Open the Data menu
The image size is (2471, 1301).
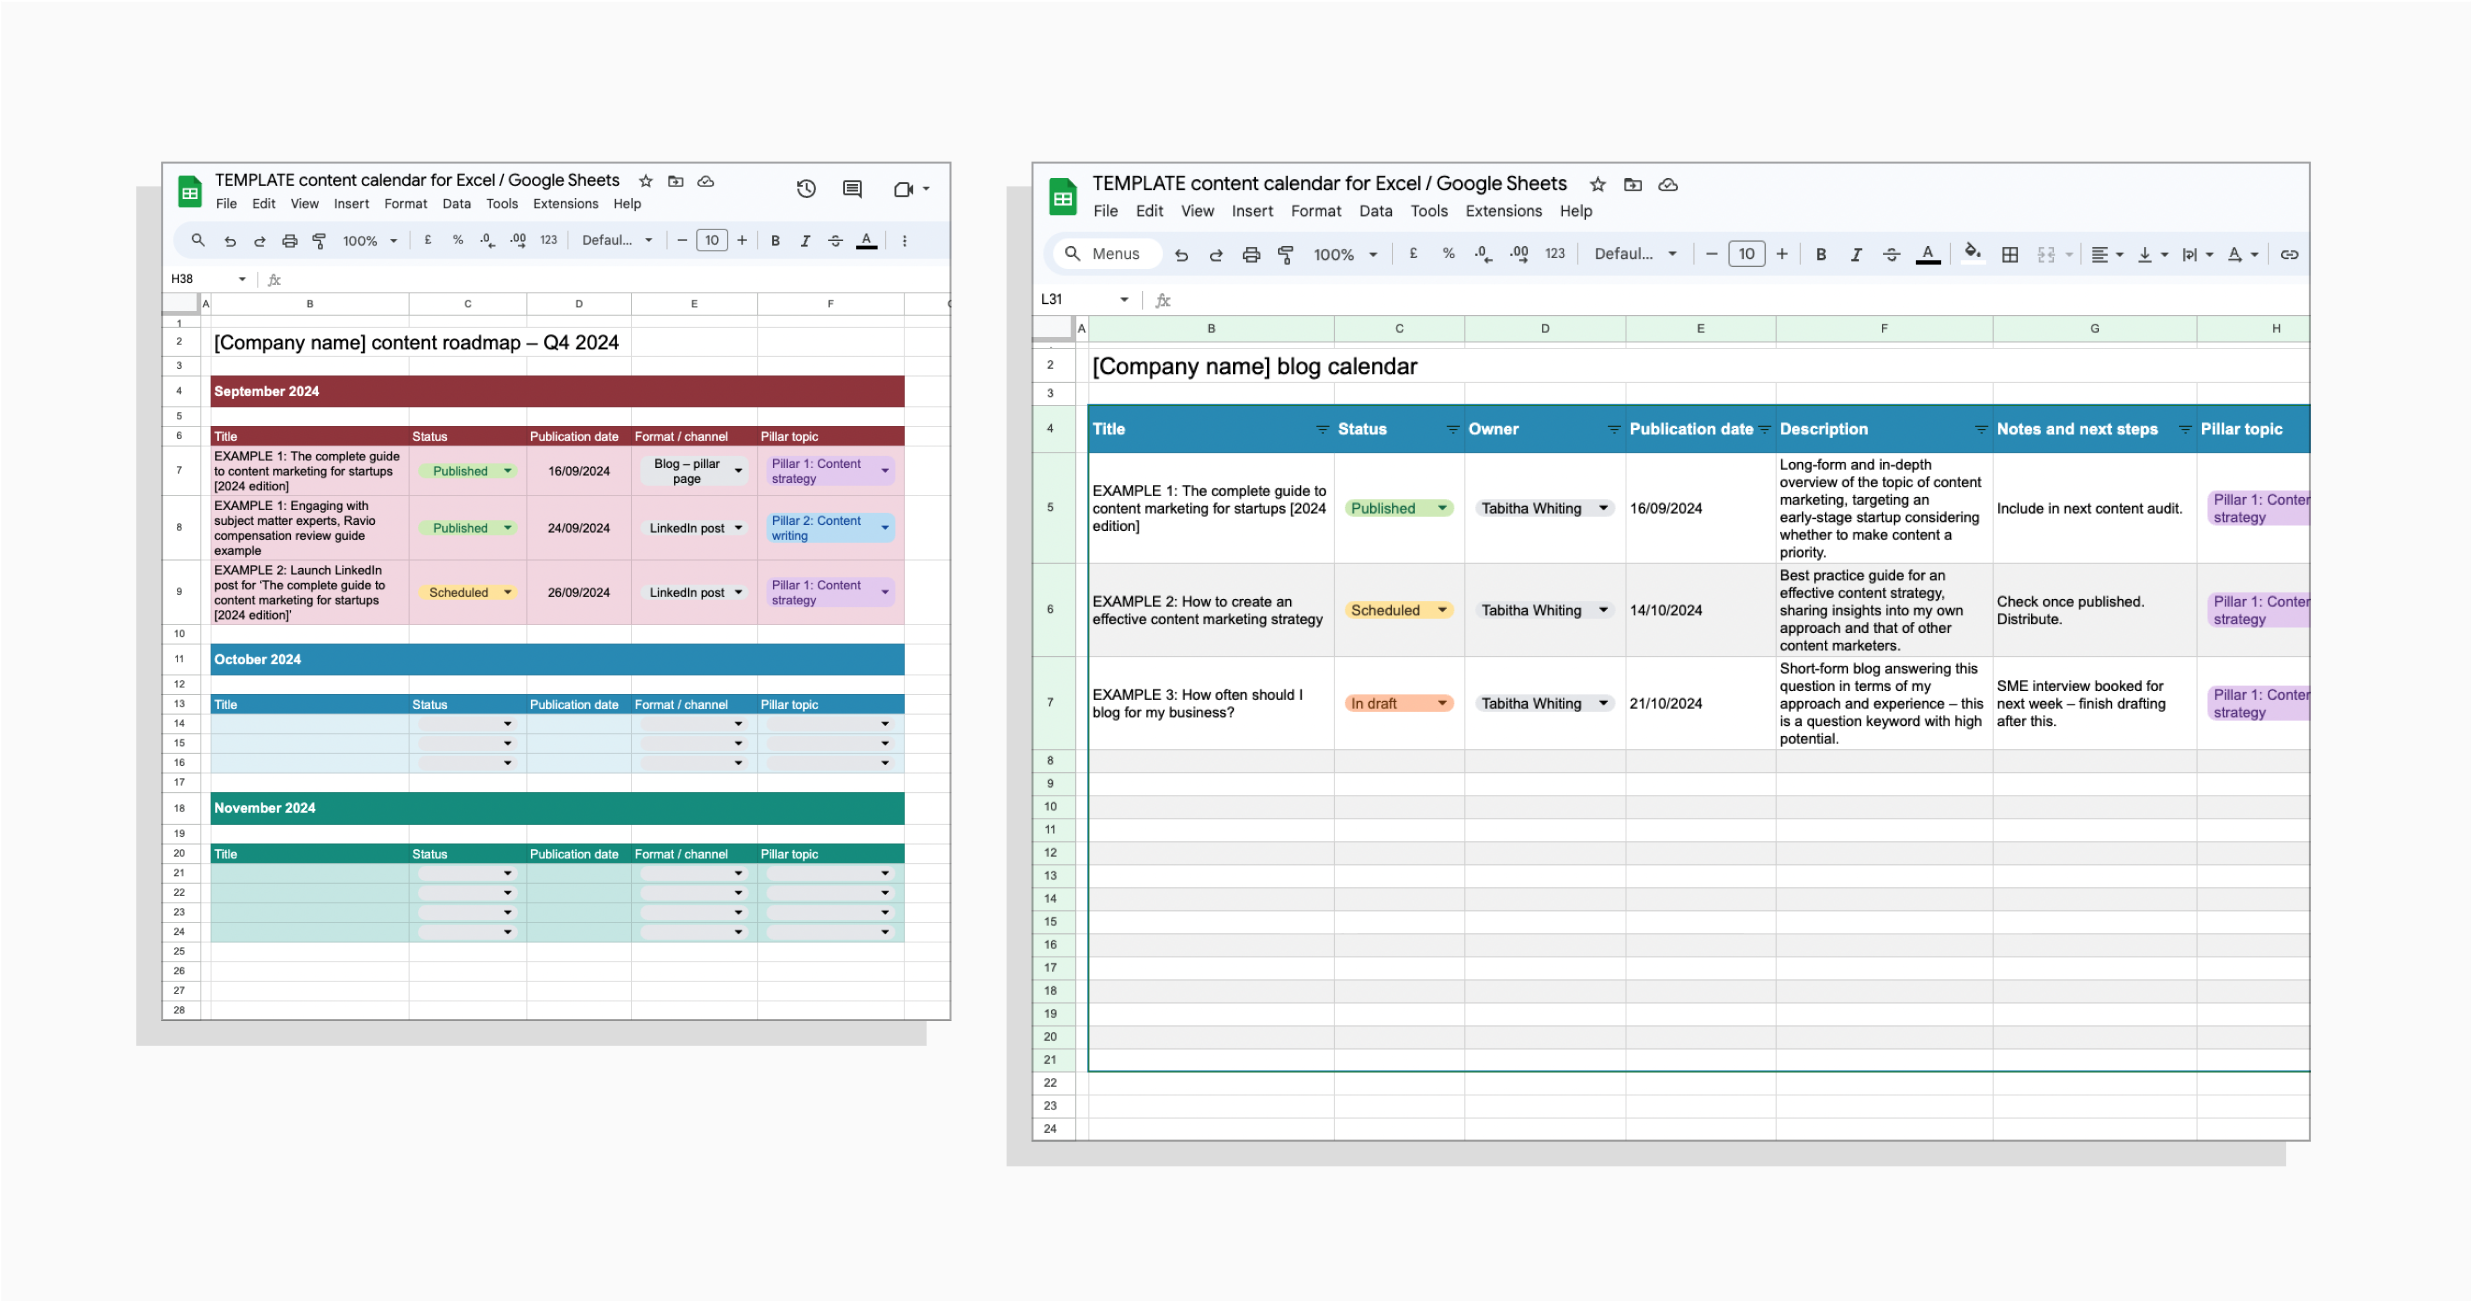1375,211
